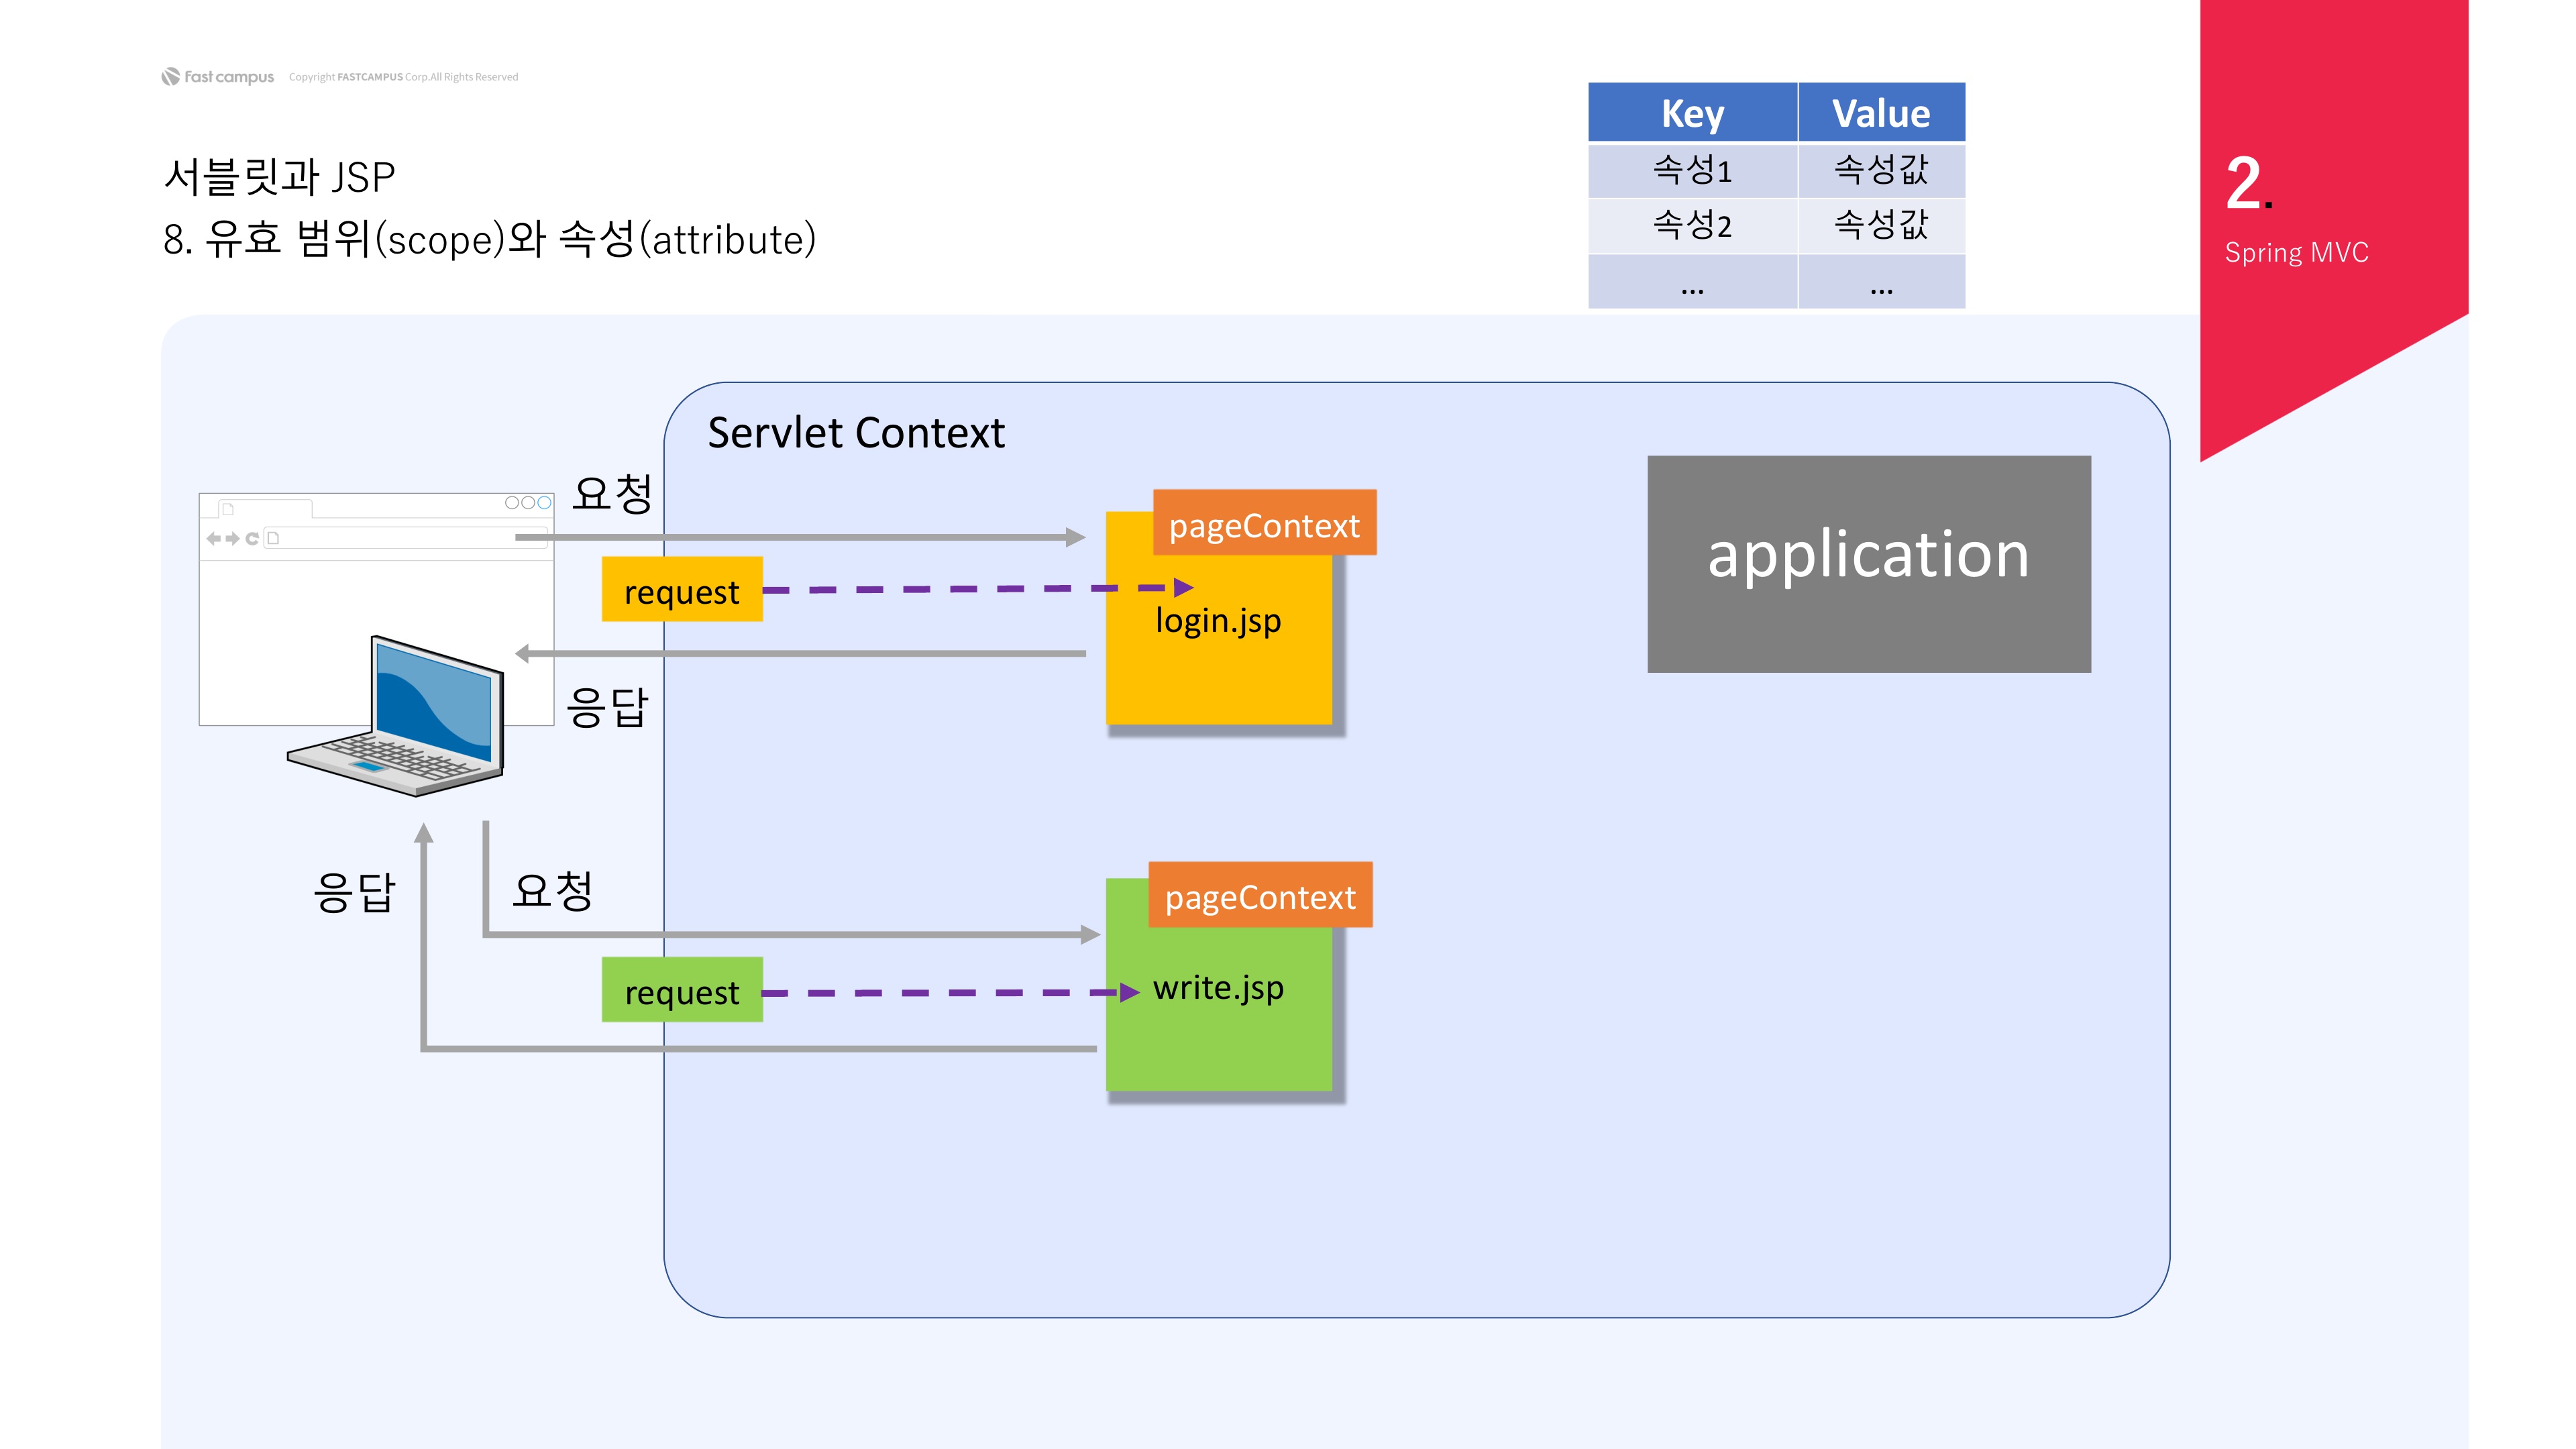The width and height of the screenshot is (2576, 1449).
Task: Select the orange pageContext tag above login.jsp
Action: pyautogui.click(x=1264, y=523)
